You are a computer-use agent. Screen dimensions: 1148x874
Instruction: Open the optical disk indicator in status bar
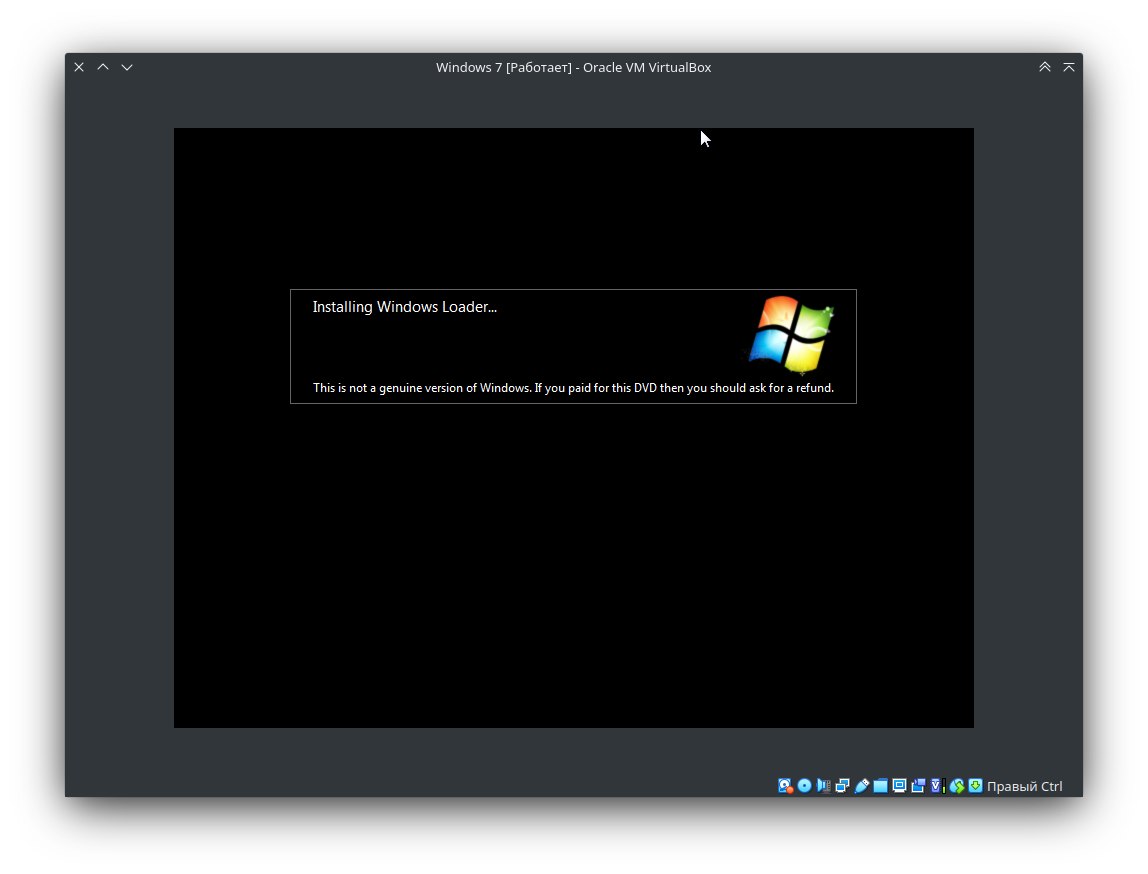(804, 786)
